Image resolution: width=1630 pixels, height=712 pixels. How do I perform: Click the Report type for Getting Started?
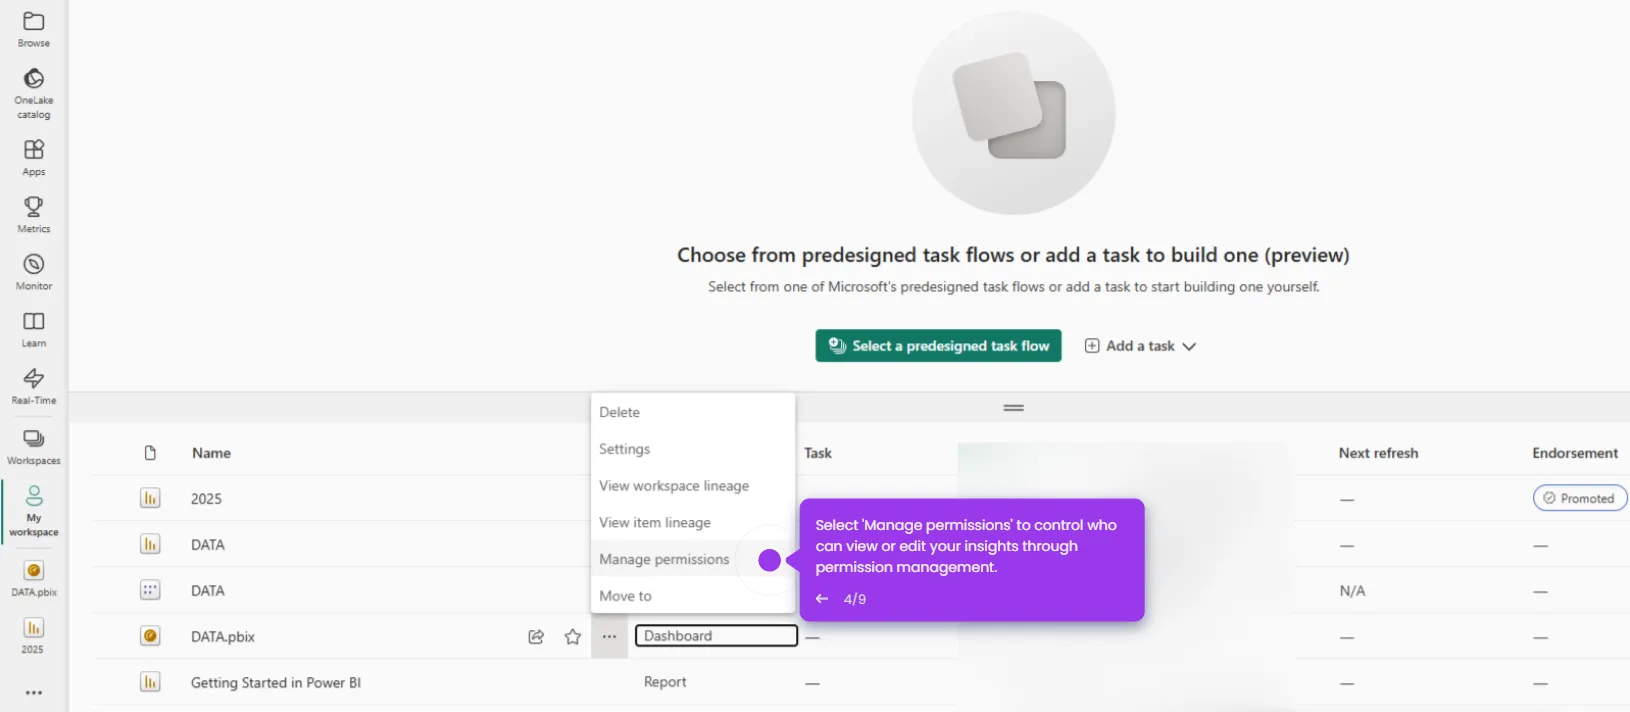[x=665, y=682]
